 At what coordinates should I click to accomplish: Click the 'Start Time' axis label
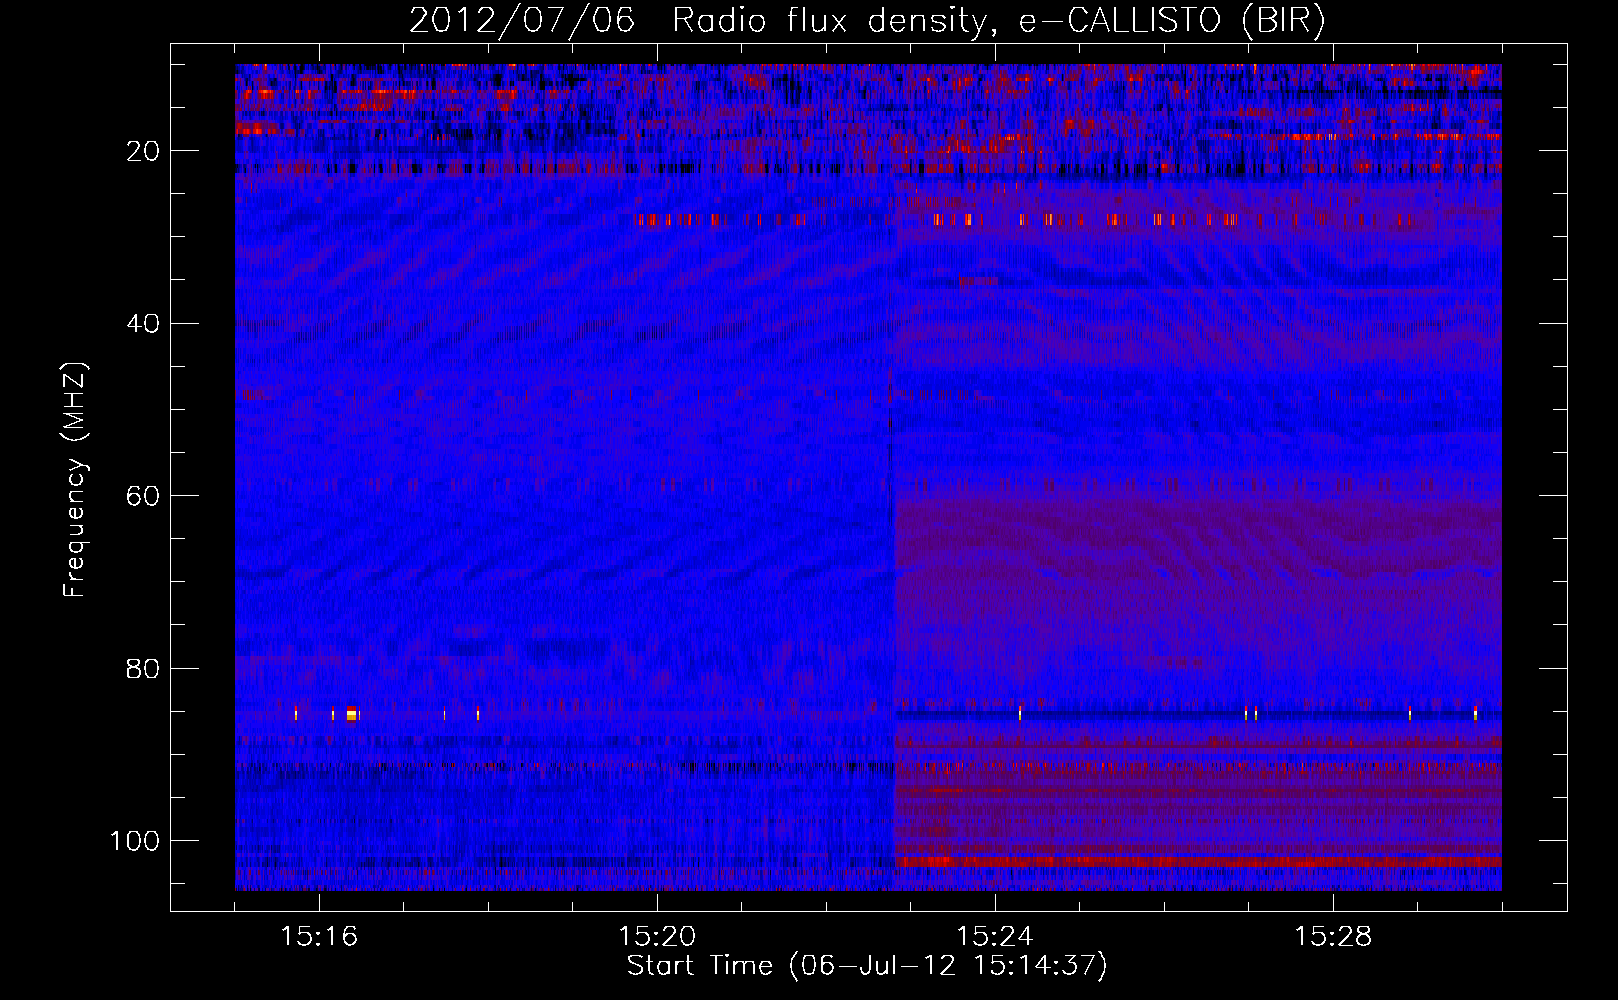[x=867, y=966]
